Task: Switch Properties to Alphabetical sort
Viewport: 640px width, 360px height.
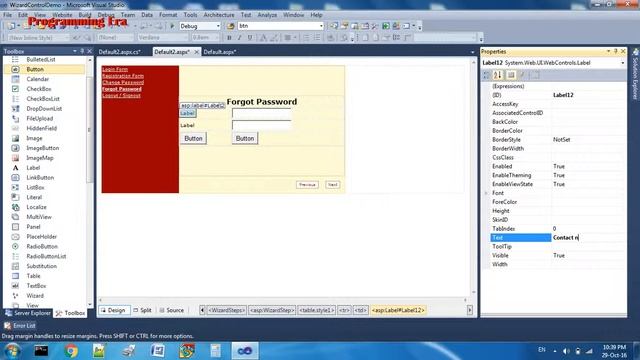Action: (498, 75)
